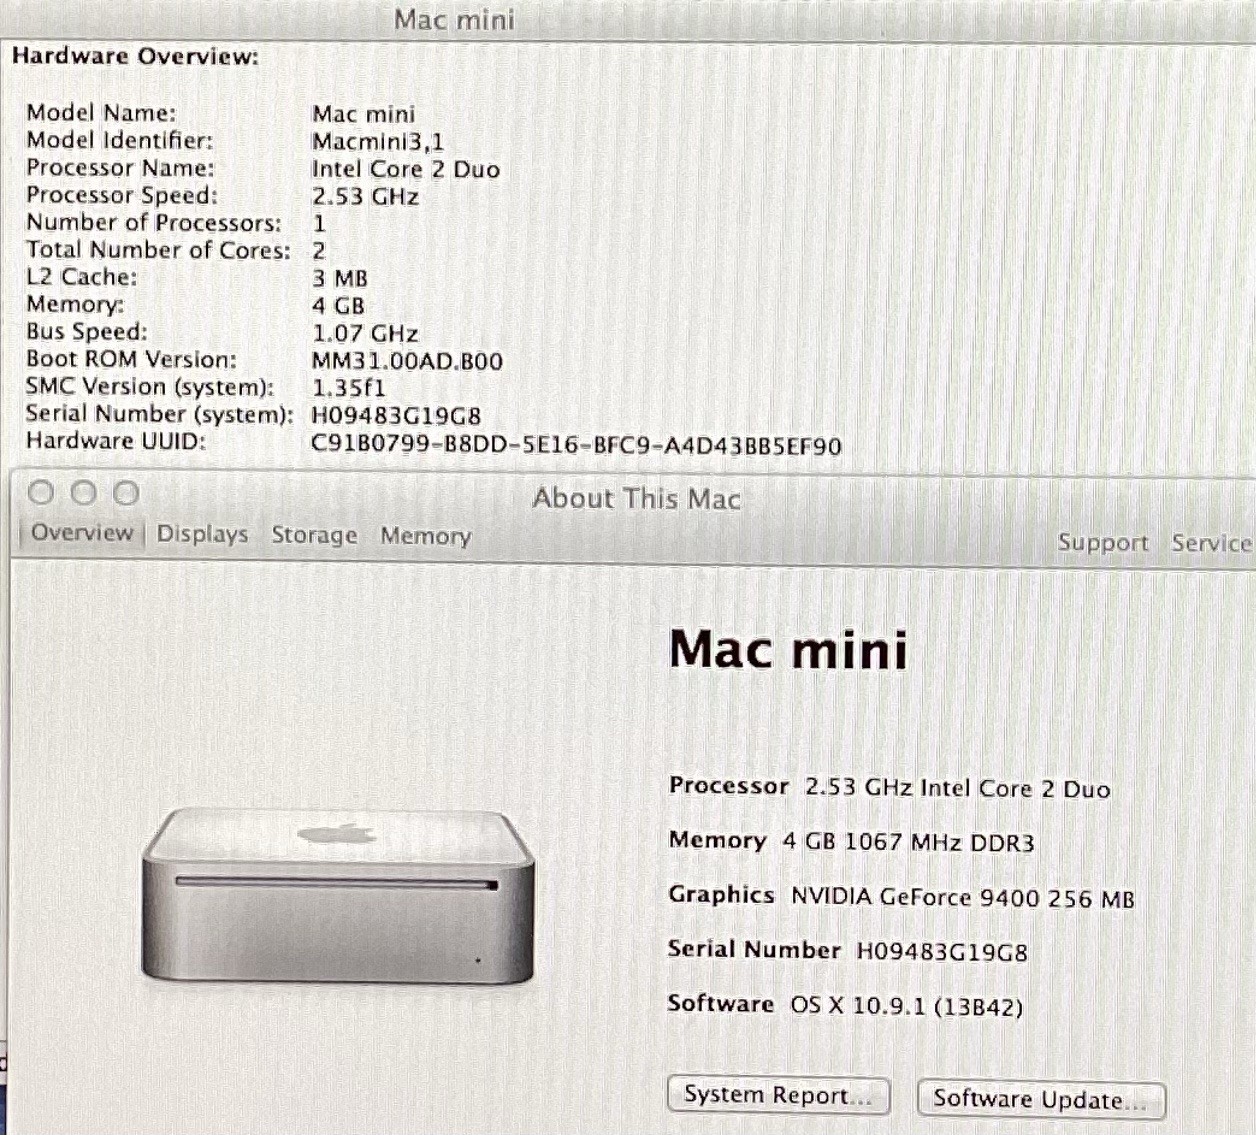The height and width of the screenshot is (1135, 1256).
Task: Click the About This Mac window title
Action: 636,498
